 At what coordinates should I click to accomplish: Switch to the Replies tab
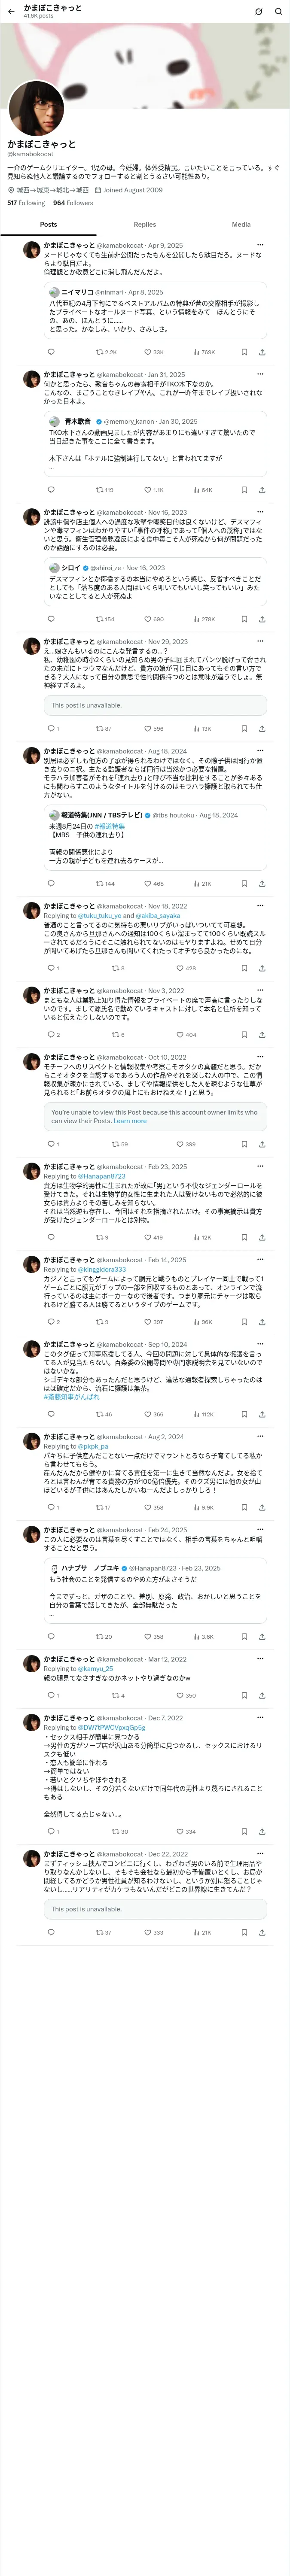pyautogui.click(x=145, y=224)
